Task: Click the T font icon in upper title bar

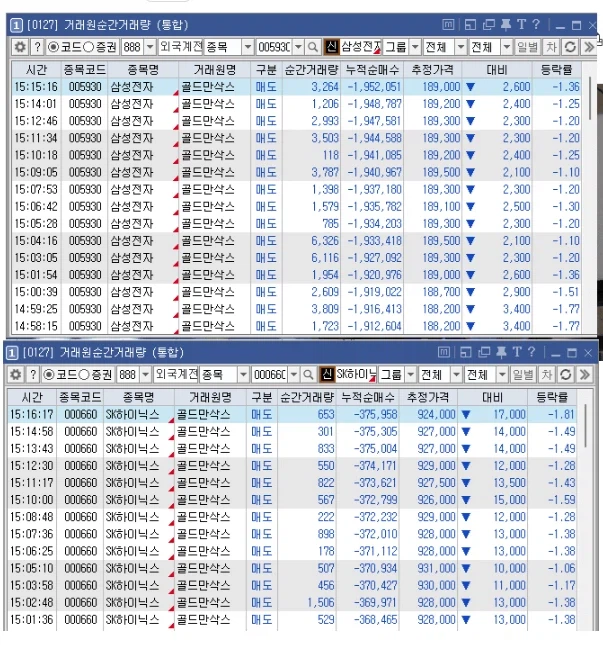Action: click(522, 25)
